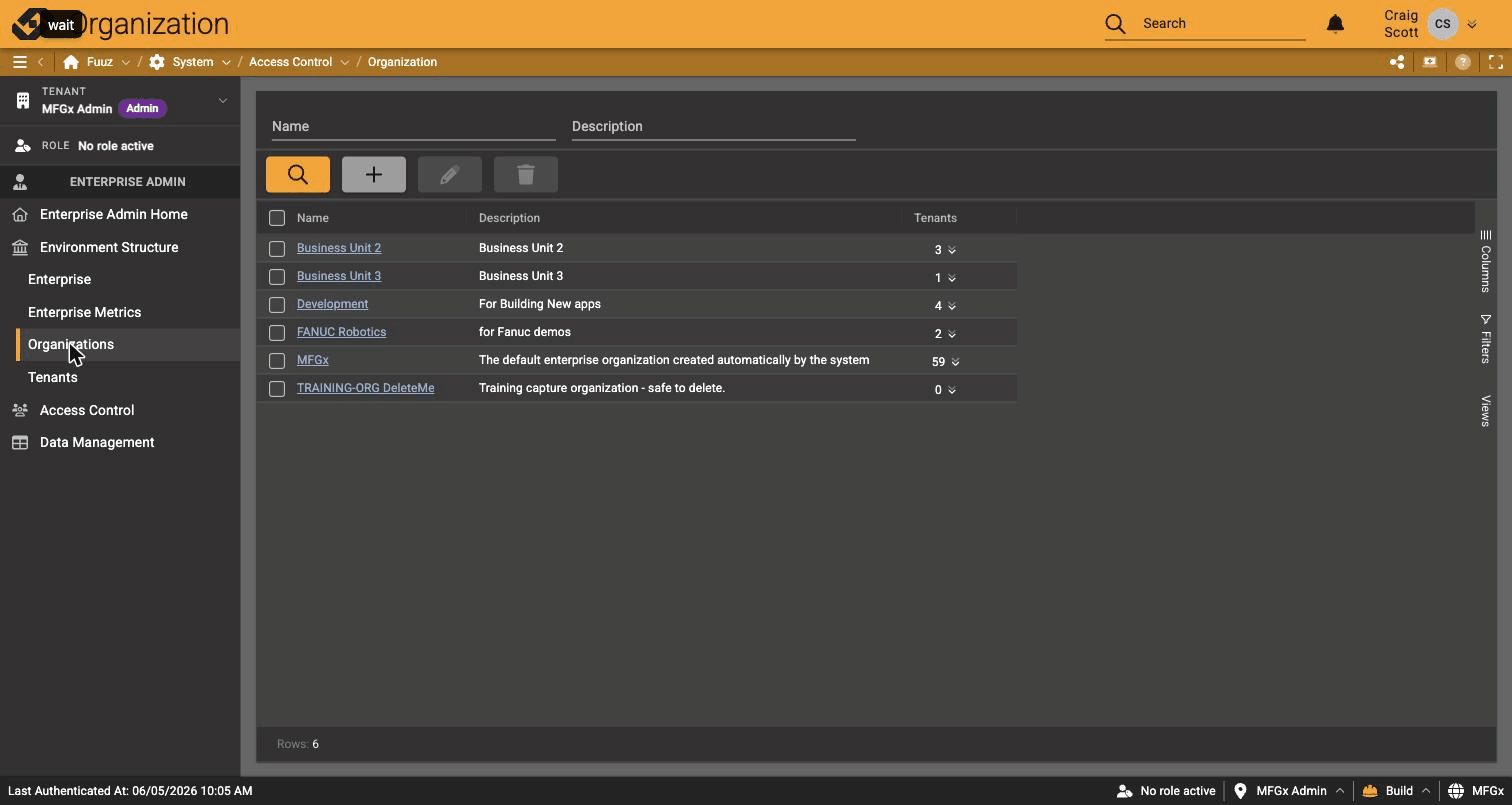This screenshot has height=805, width=1512.
Task: Expand the Access Control breadcrumb dropdown
Action: tap(344, 62)
